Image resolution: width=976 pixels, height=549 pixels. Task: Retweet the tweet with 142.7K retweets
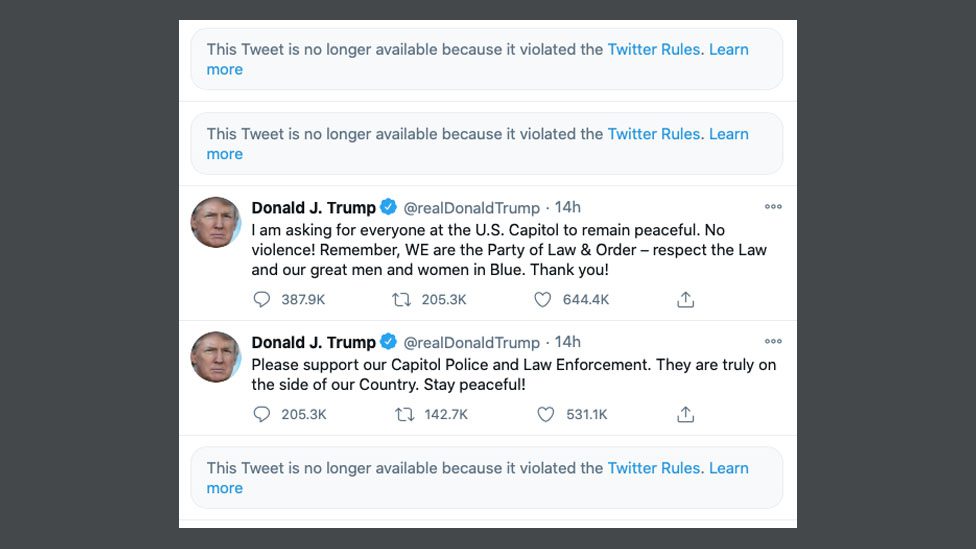(x=404, y=414)
